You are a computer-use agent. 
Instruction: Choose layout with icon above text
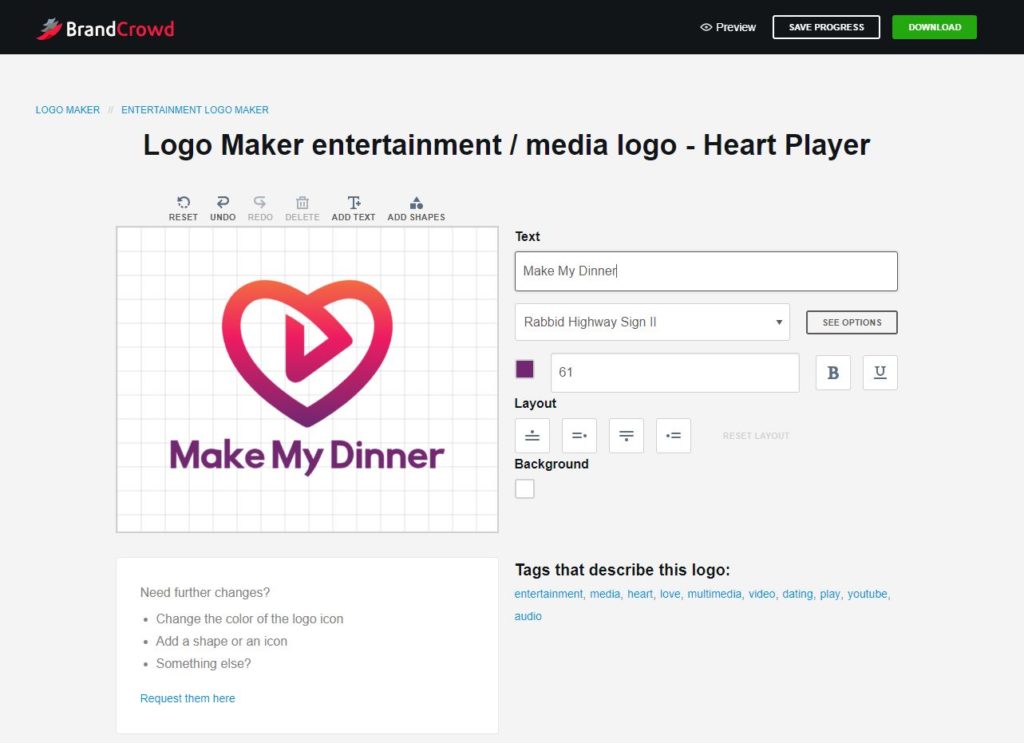pyautogui.click(x=532, y=435)
